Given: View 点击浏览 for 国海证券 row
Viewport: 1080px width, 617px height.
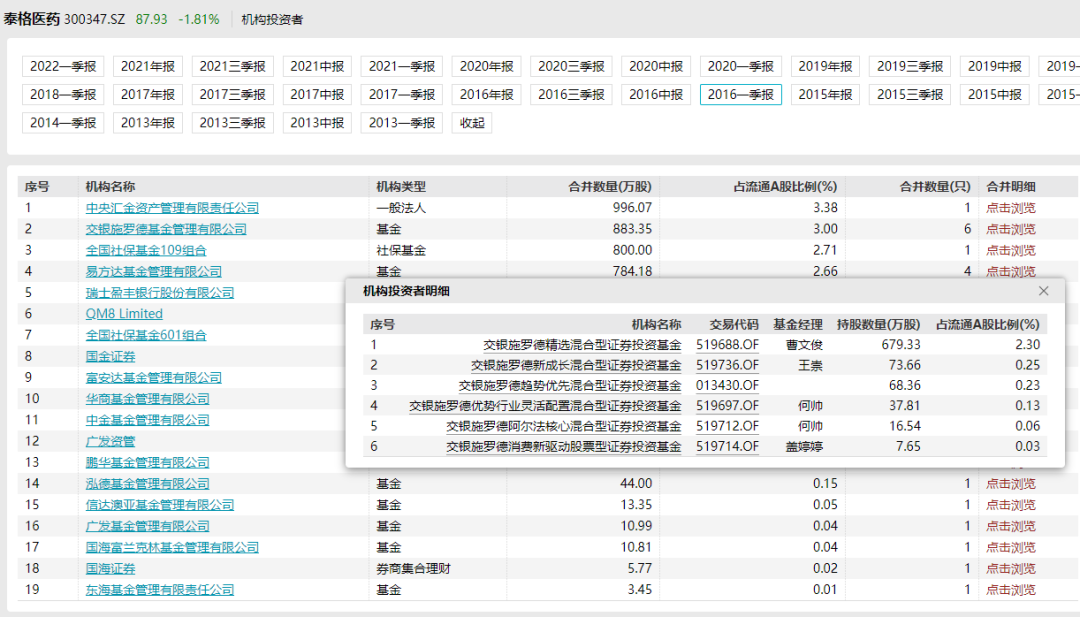Looking at the screenshot, I should [x=1010, y=569].
